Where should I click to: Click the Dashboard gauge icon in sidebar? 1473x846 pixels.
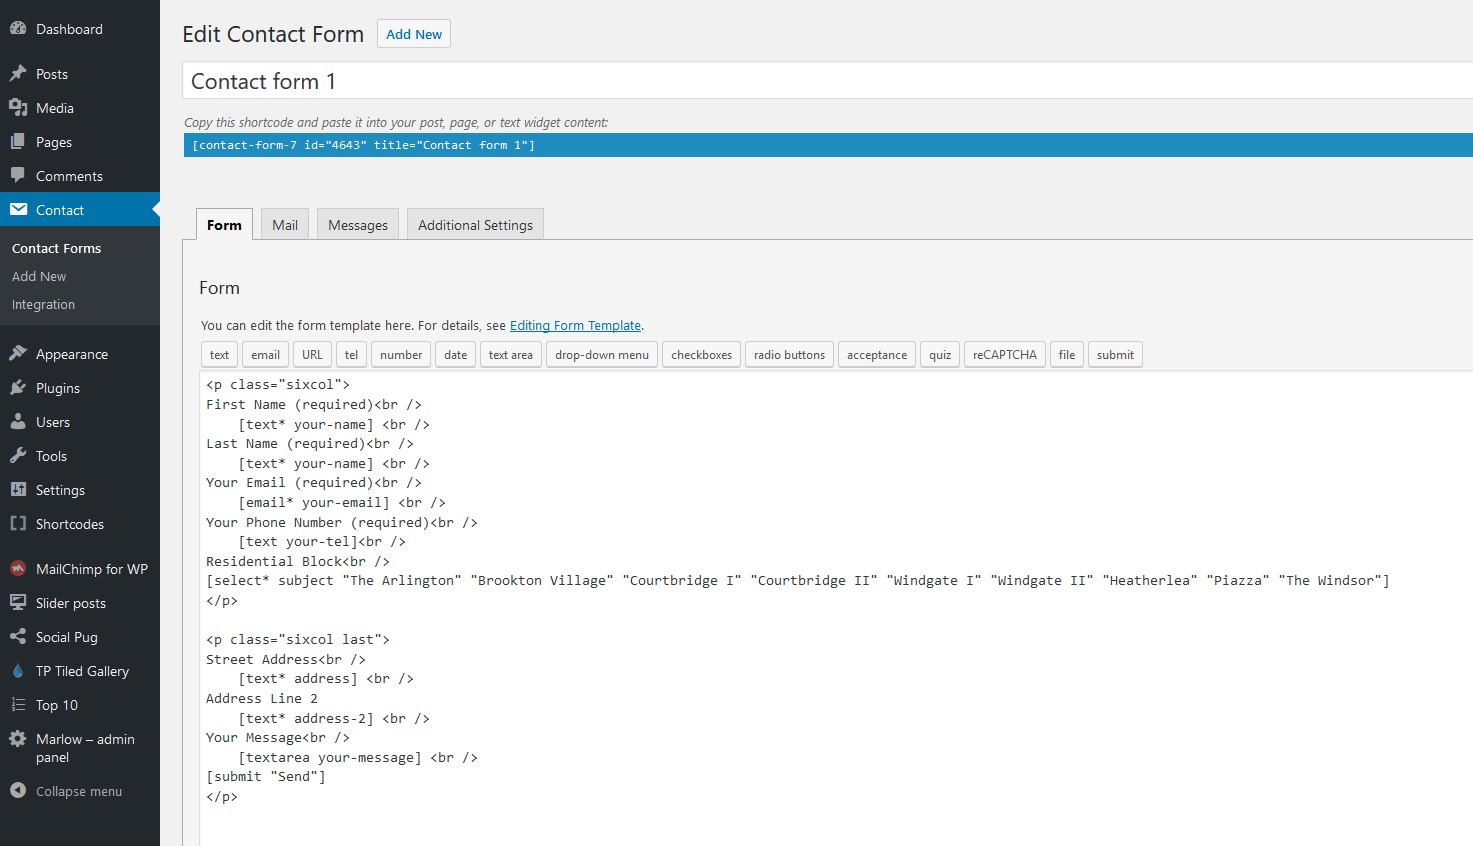tap(18, 29)
